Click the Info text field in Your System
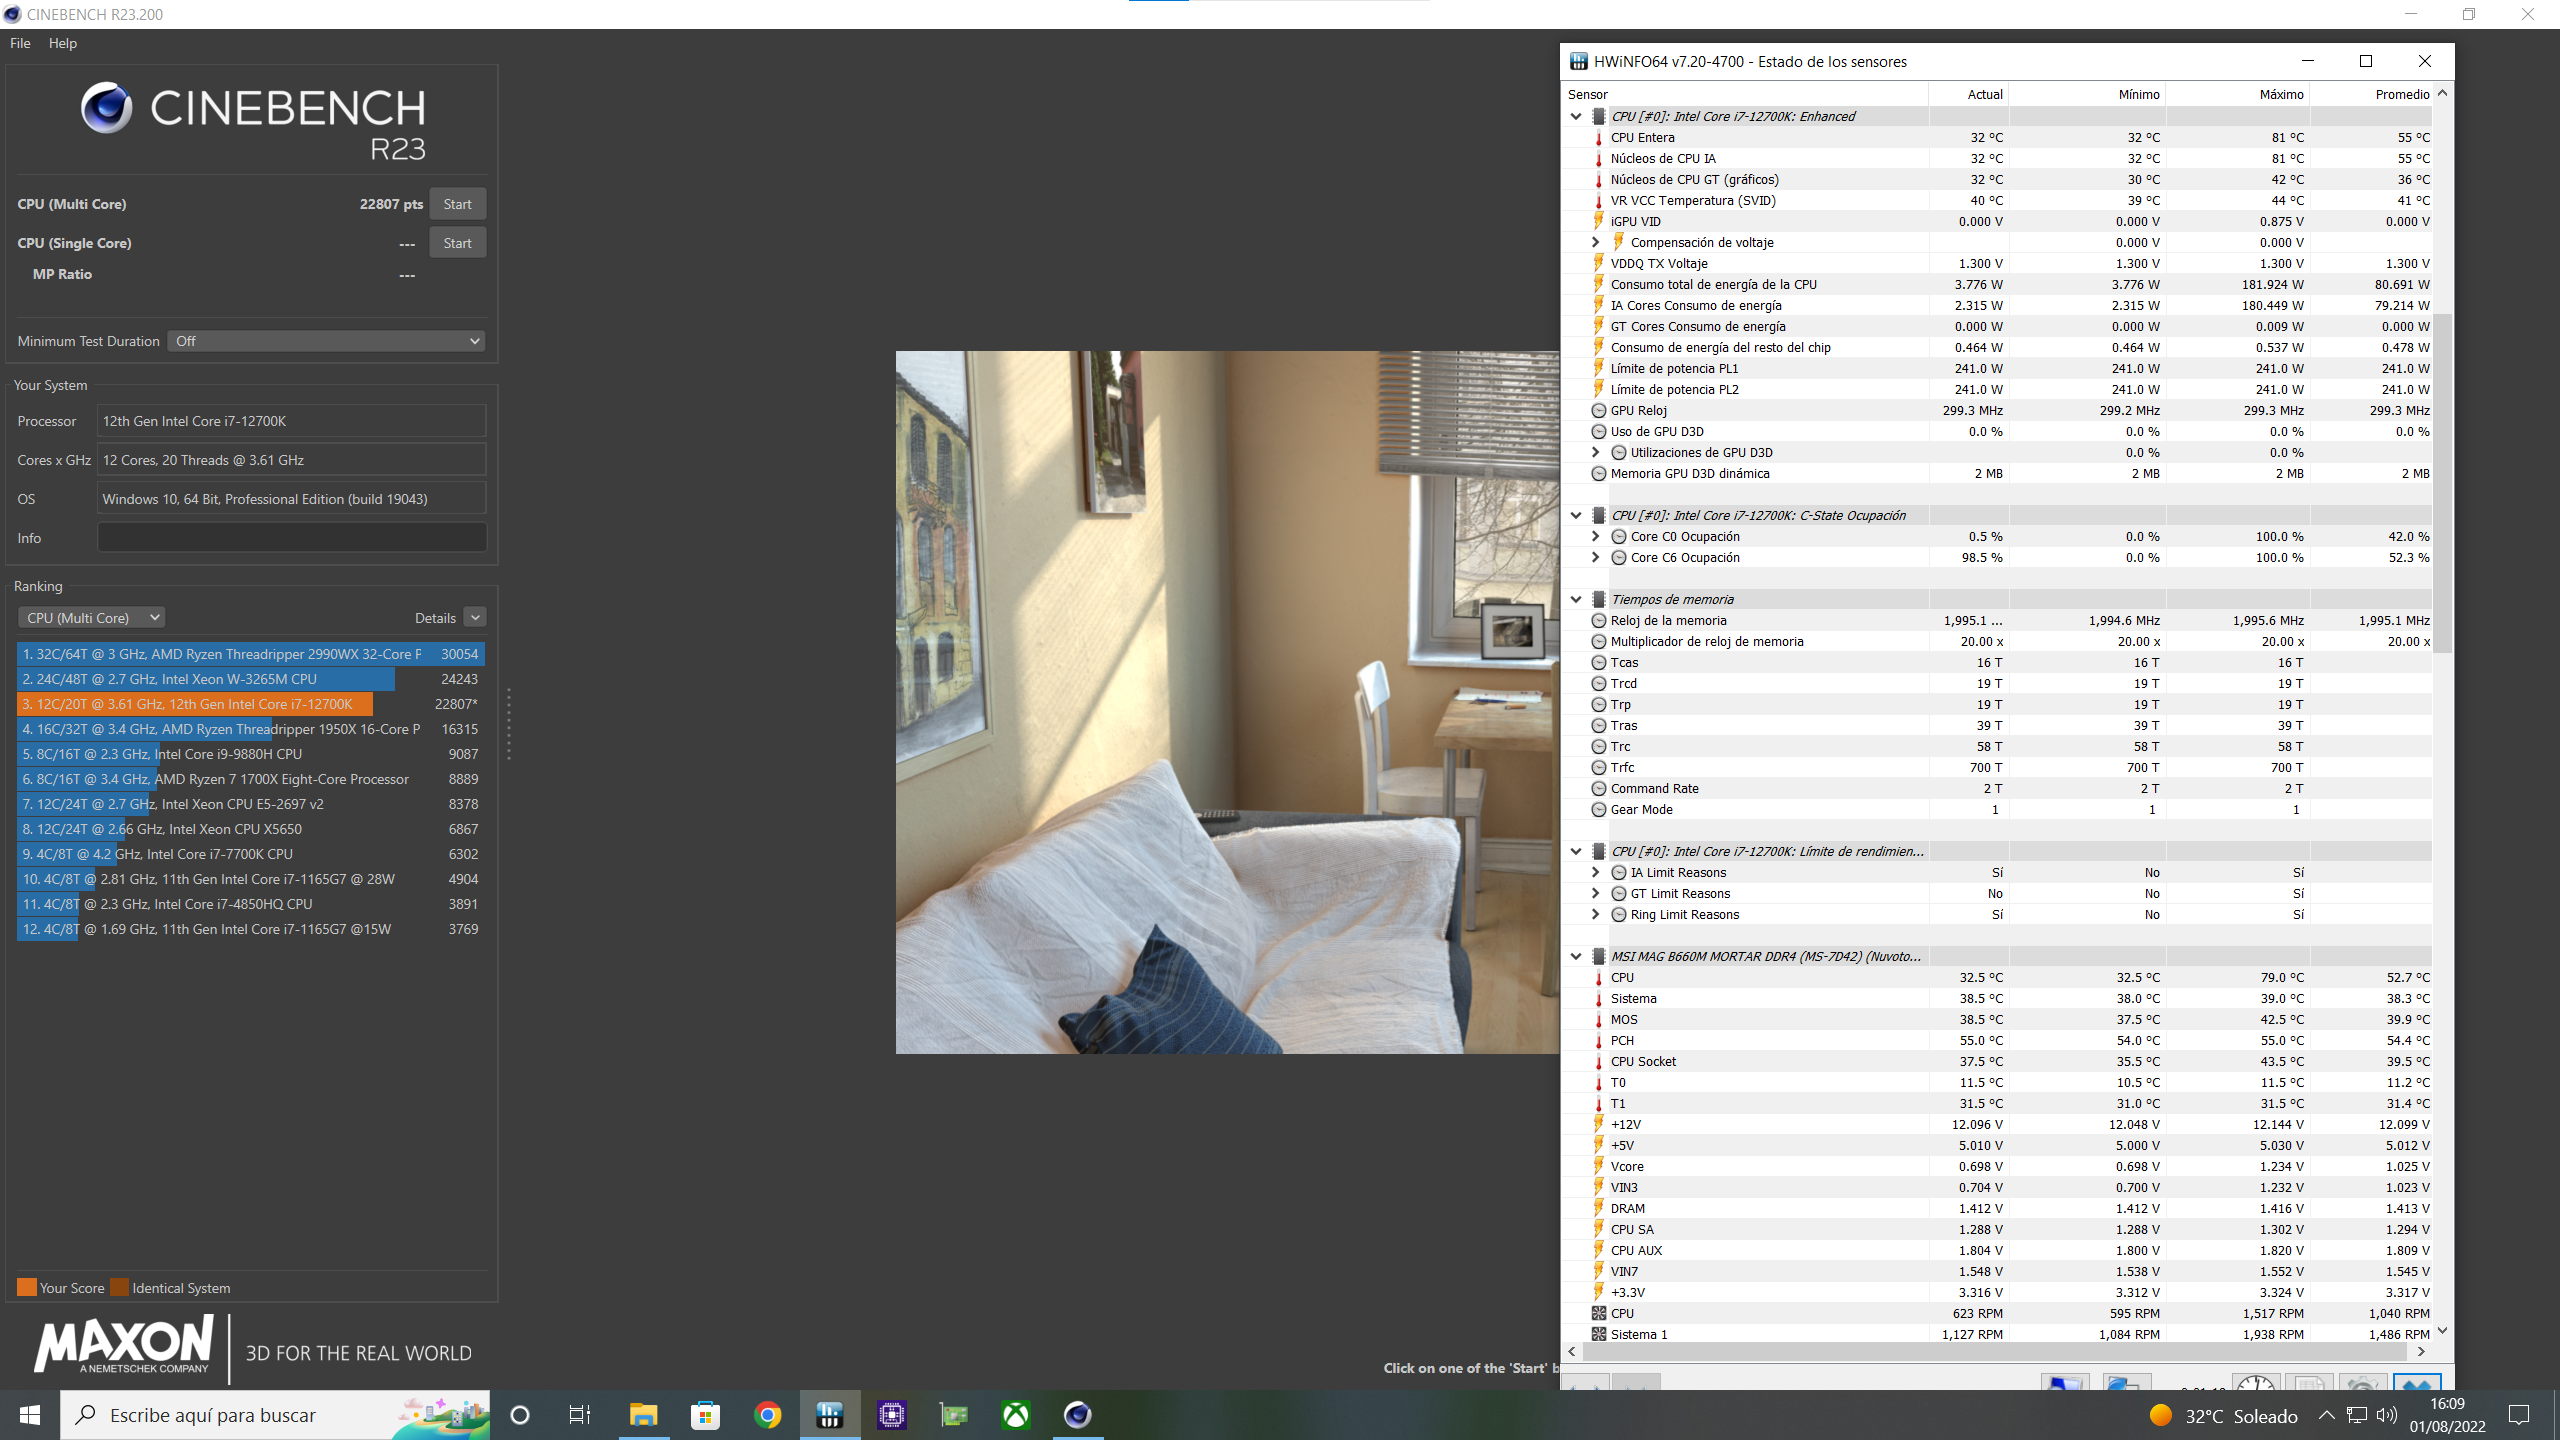Image resolution: width=2560 pixels, height=1440 pixels. [x=292, y=537]
